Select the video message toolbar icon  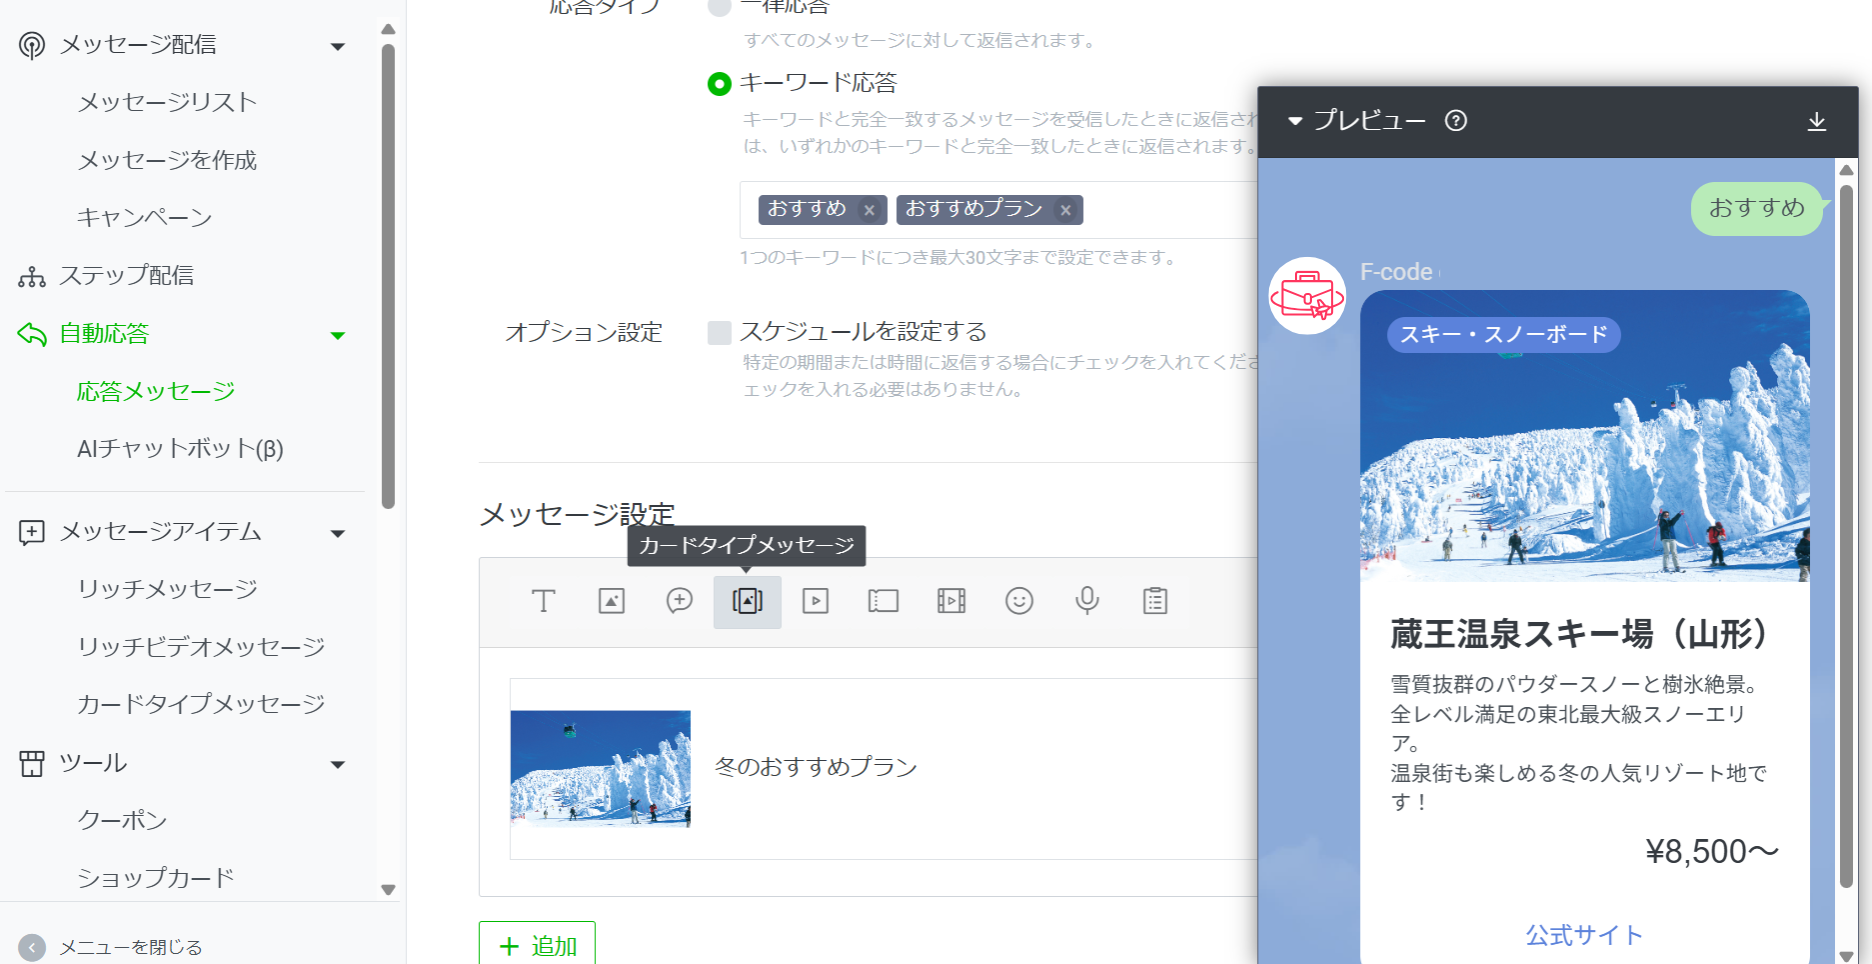point(815,601)
